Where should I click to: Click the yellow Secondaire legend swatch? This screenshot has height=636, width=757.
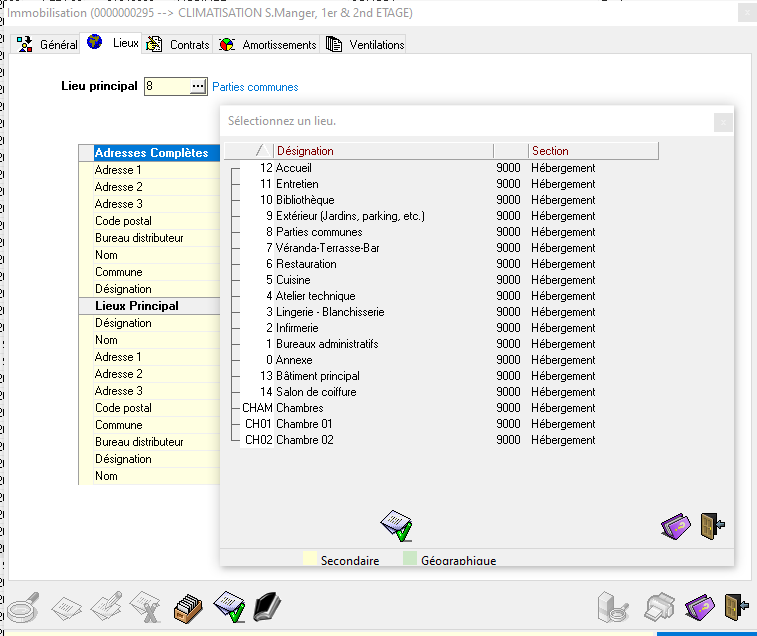311,559
